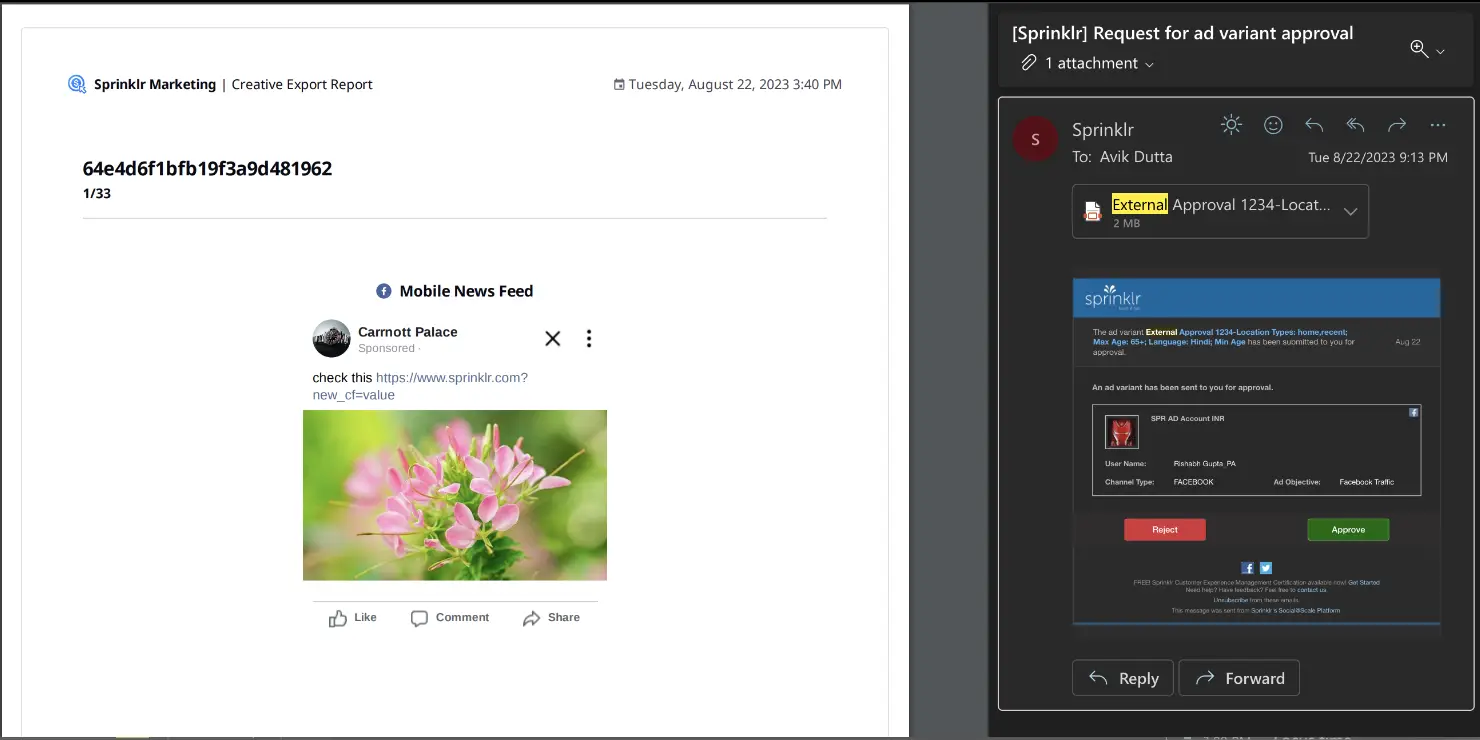Click the paperclip attachment icon
1480x740 pixels.
pyautogui.click(x=1028, y=63)
